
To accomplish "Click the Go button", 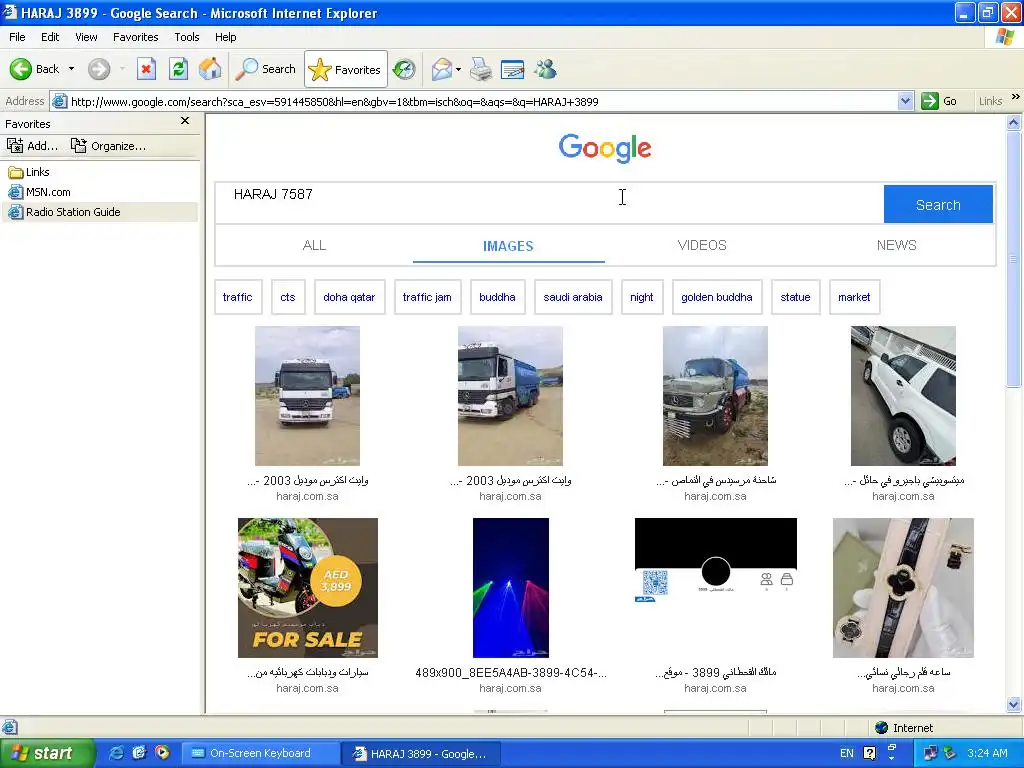I will pos(939,102).
